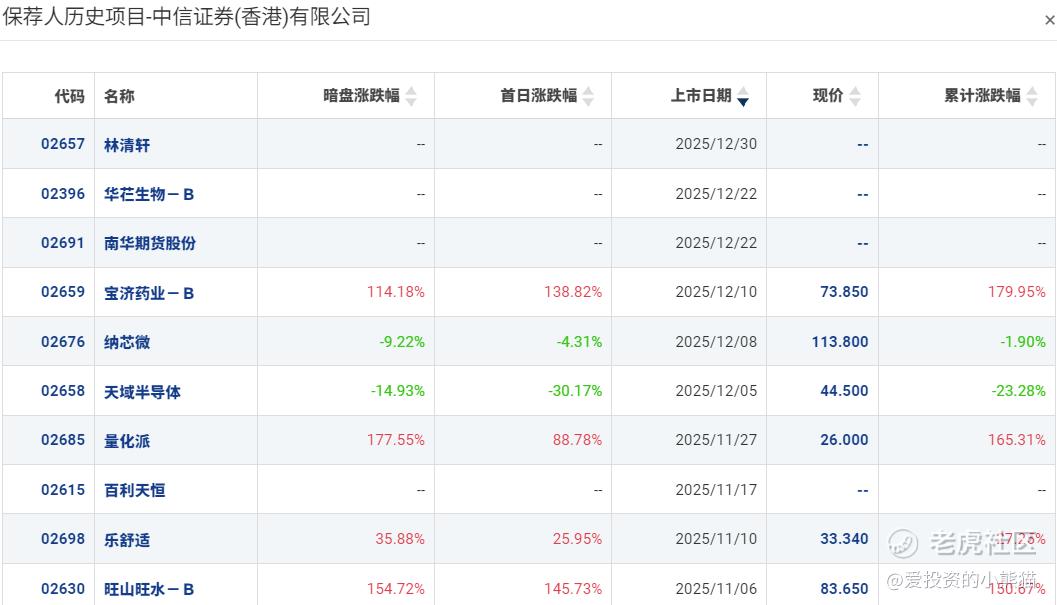Select cumulative change -23.28%

point(1019,391)
